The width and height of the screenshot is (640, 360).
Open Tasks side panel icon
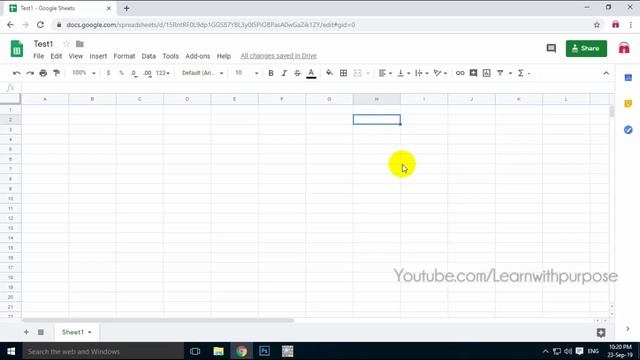(628, 130)
